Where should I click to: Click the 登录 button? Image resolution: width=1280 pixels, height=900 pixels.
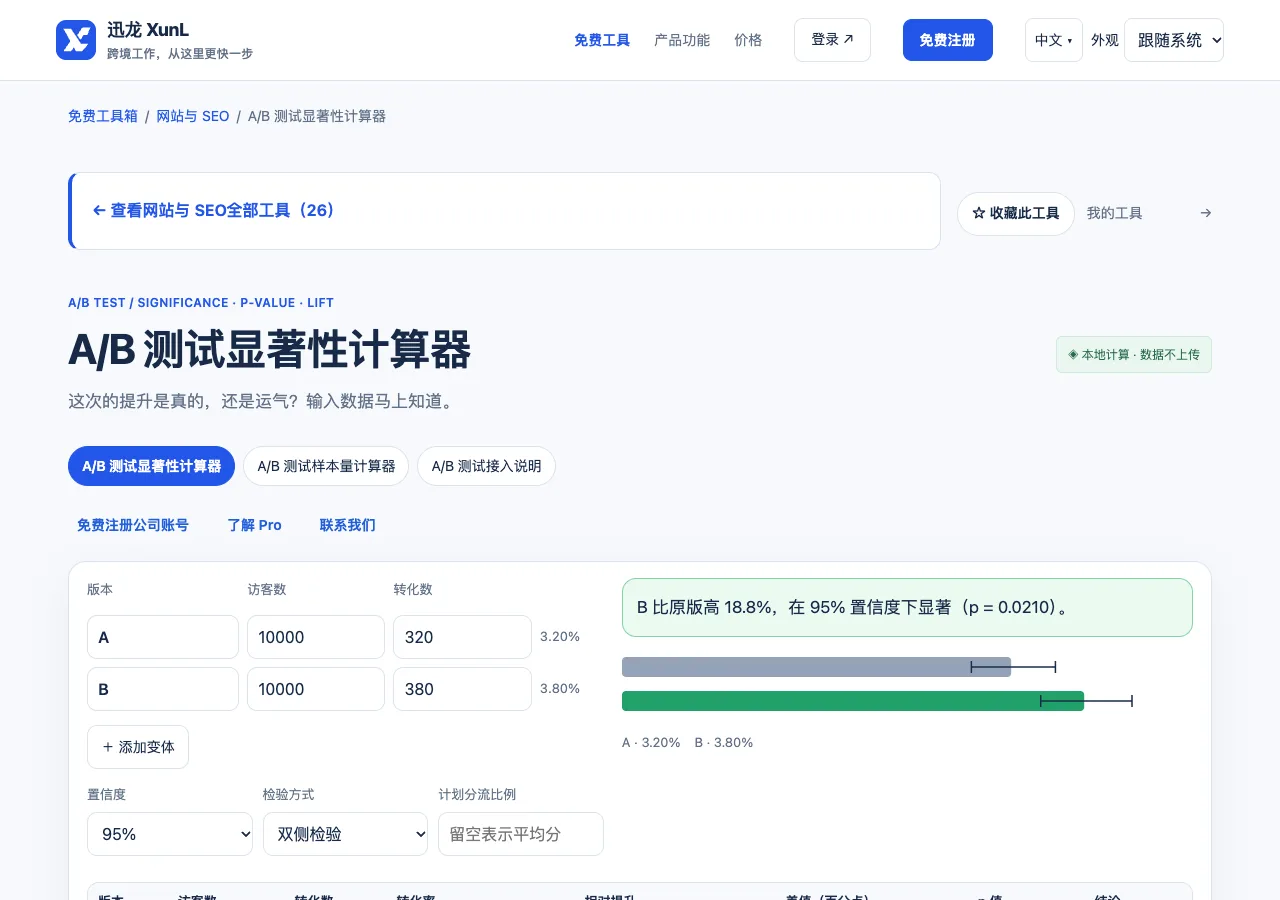[832, 40]
